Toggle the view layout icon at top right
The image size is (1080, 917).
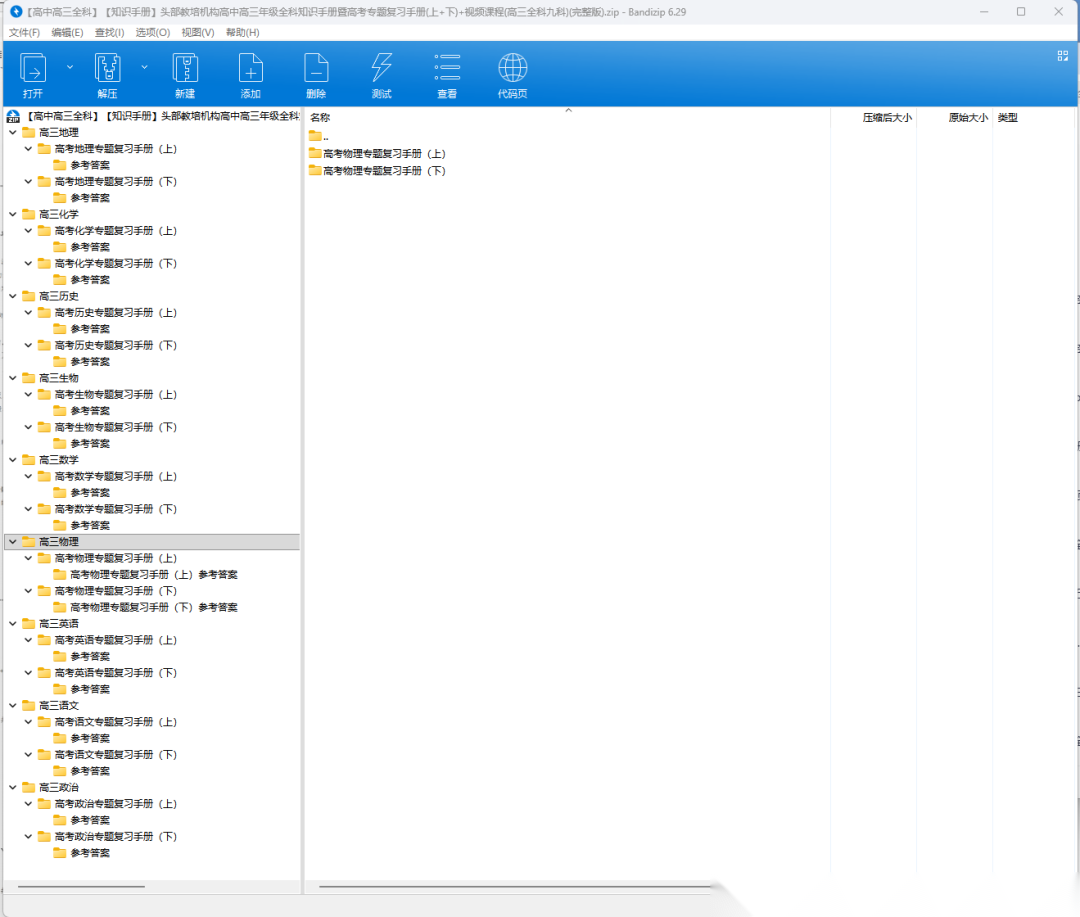[1063, 56]
